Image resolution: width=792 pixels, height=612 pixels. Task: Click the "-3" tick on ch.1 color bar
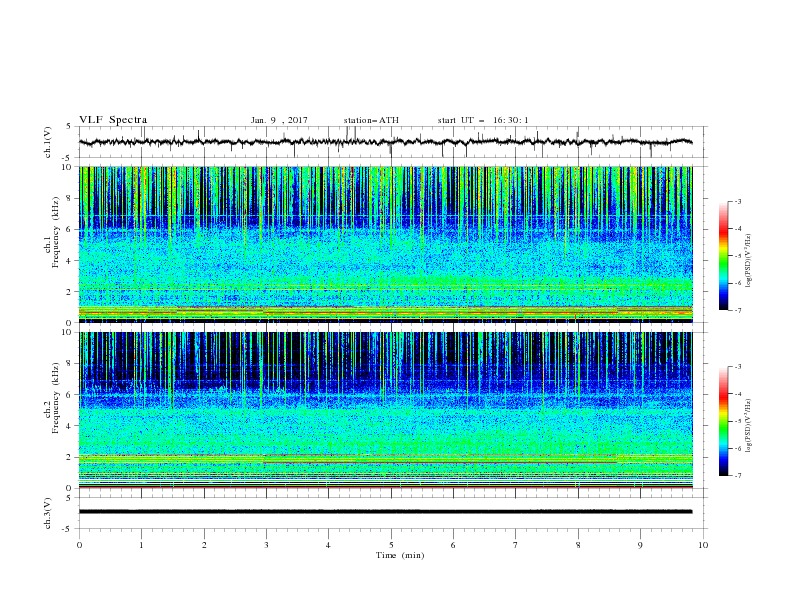pos(737,201)
